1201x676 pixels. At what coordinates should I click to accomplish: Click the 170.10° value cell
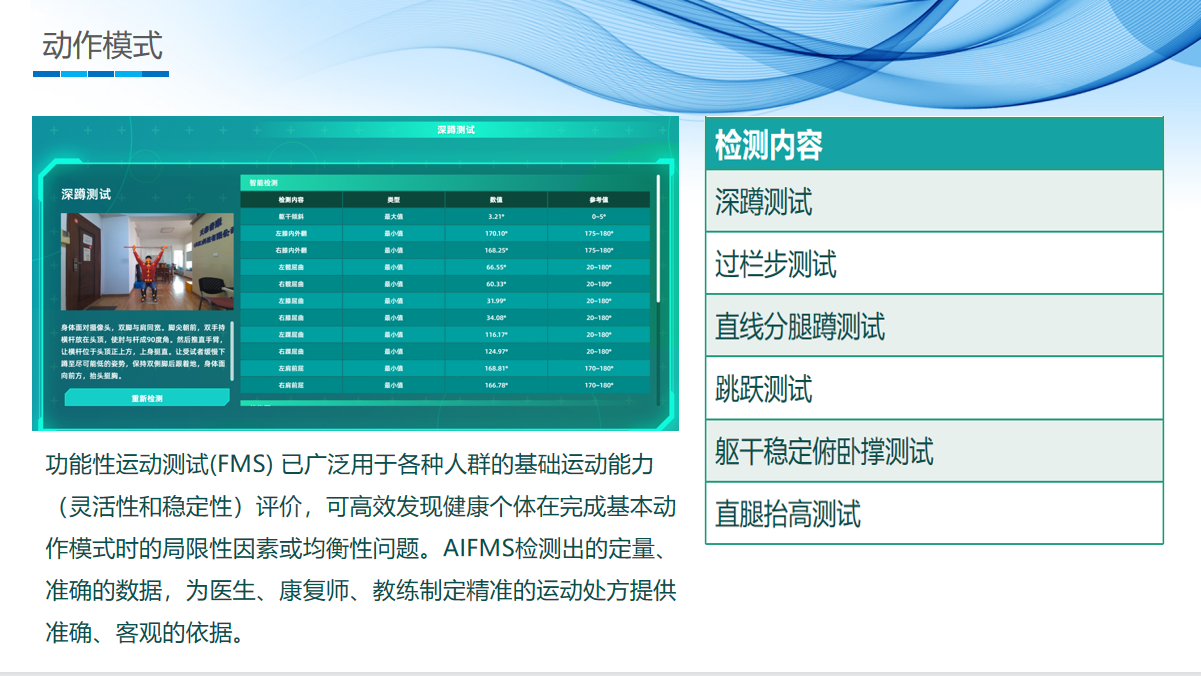496,233
